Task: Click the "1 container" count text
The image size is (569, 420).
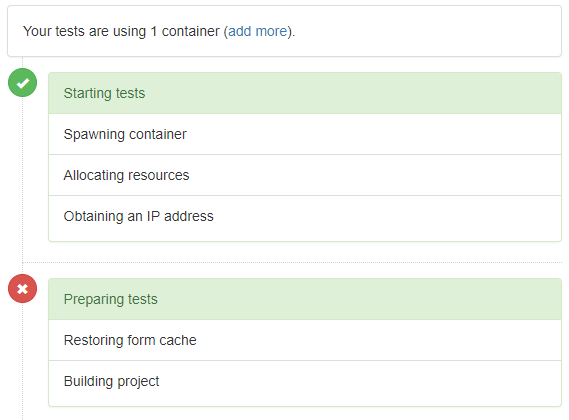Action: click(185, 31)
